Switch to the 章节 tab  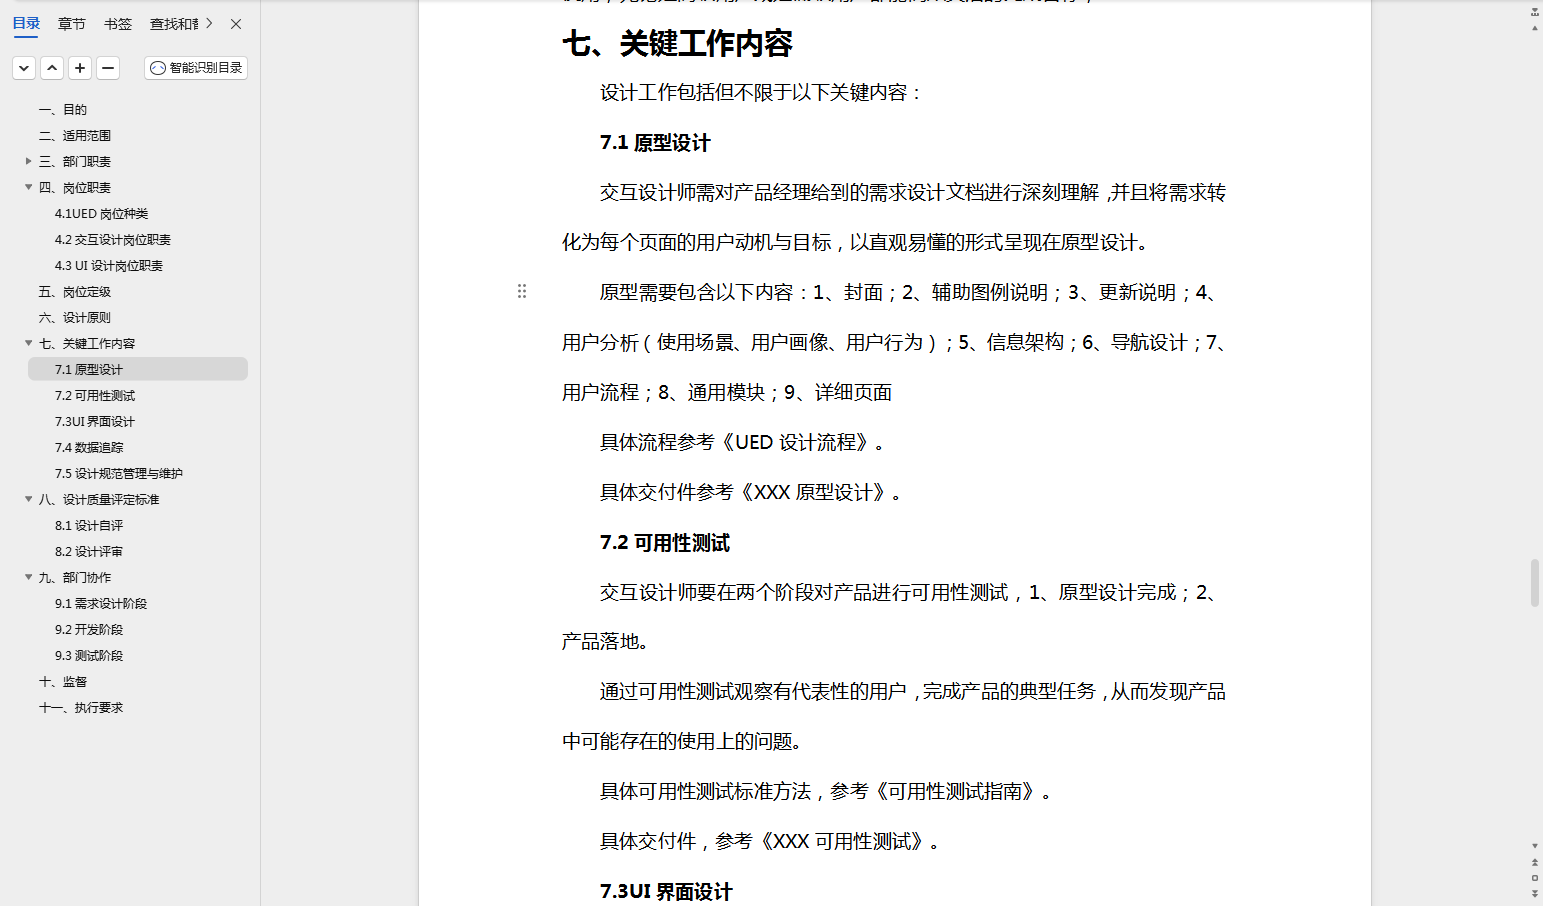tap(72, 24)
